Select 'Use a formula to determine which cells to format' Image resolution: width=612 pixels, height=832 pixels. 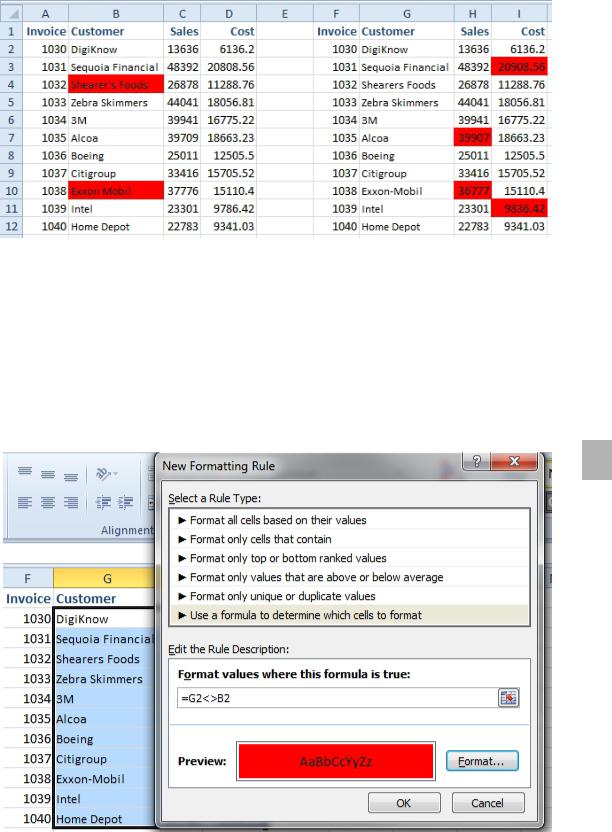click(349, 616)
